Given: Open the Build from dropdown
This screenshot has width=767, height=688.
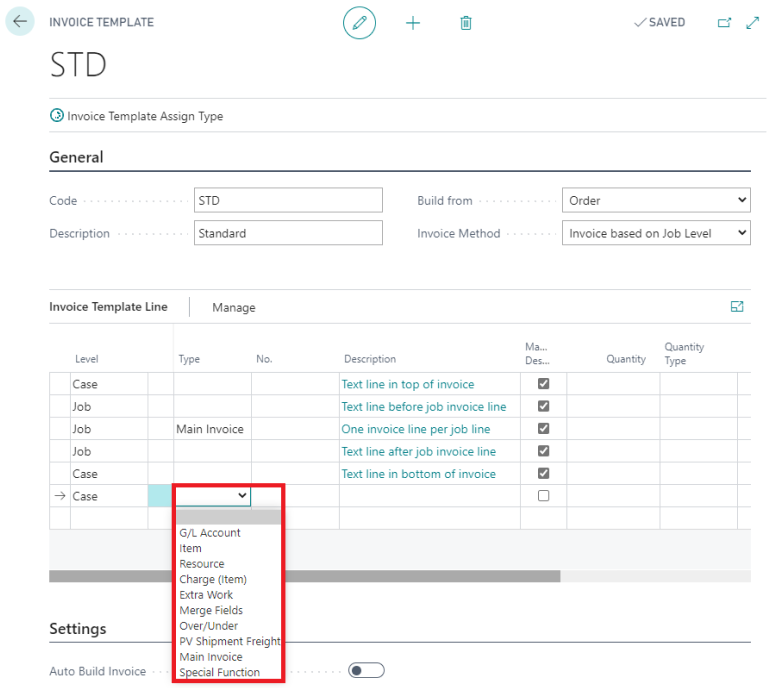Looking at the screenshot, I should click(656, 200).
